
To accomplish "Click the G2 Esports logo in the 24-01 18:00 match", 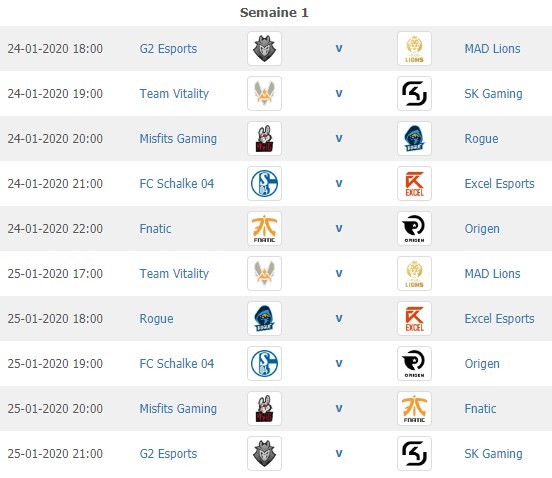I will coord(264,49).
